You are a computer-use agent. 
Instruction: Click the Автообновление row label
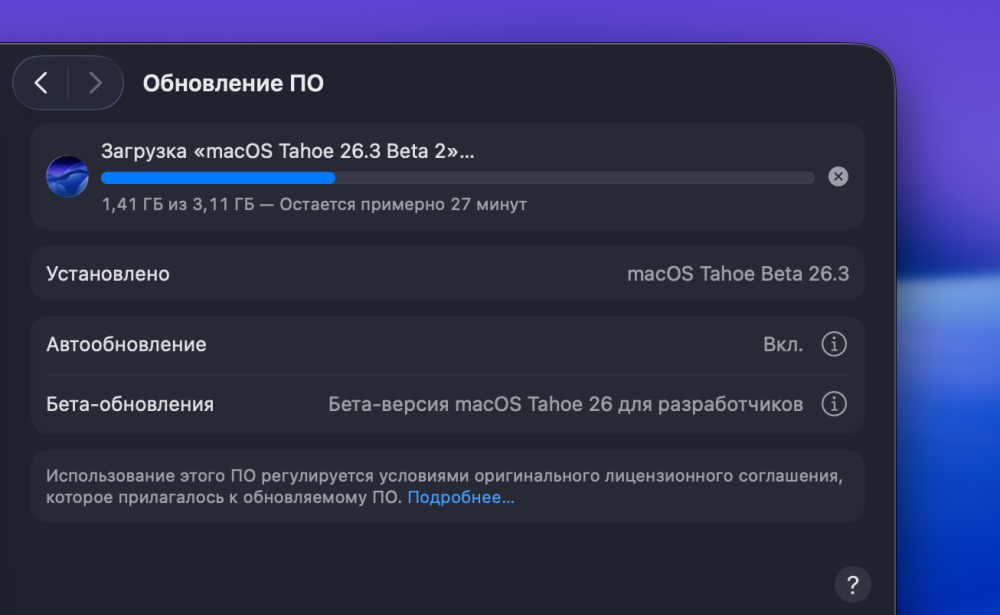(126, 345)
